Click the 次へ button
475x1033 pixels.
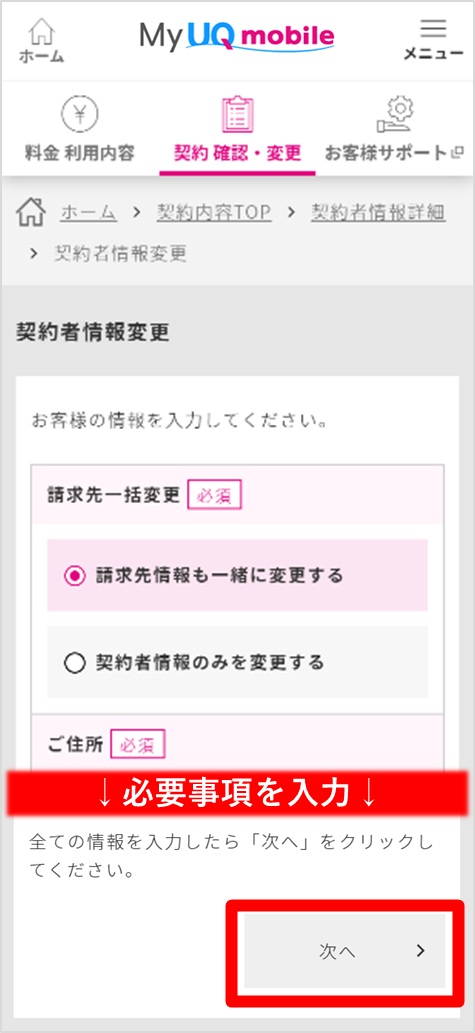pyautogui.click(x=345, y=951)
